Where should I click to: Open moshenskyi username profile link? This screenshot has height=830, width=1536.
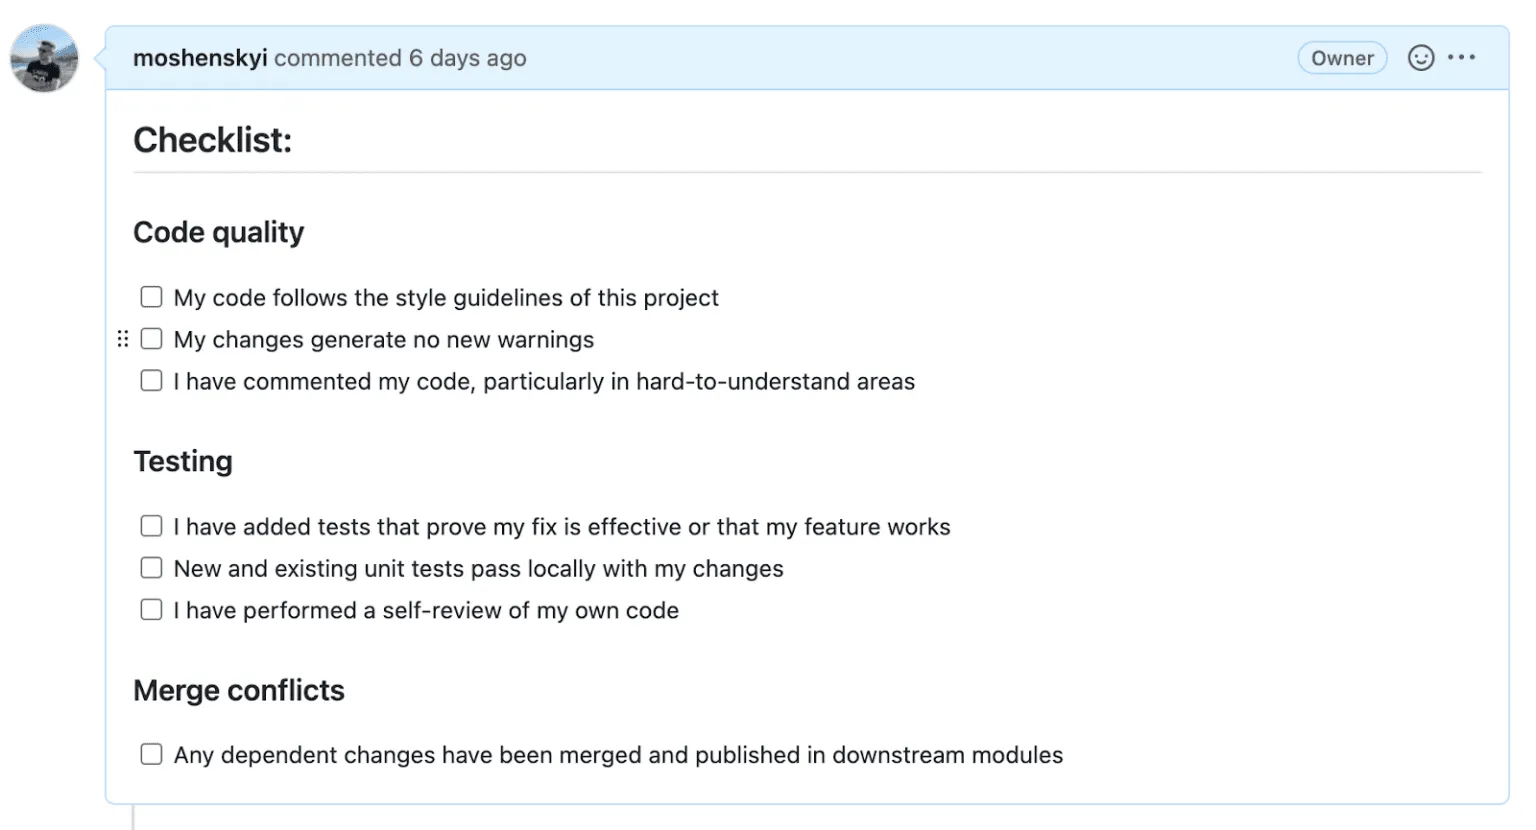point(200,58)
